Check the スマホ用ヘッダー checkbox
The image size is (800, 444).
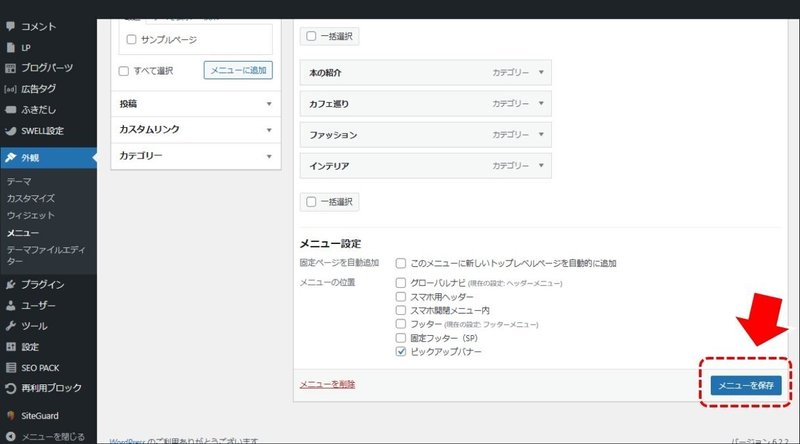coord(401,297)
